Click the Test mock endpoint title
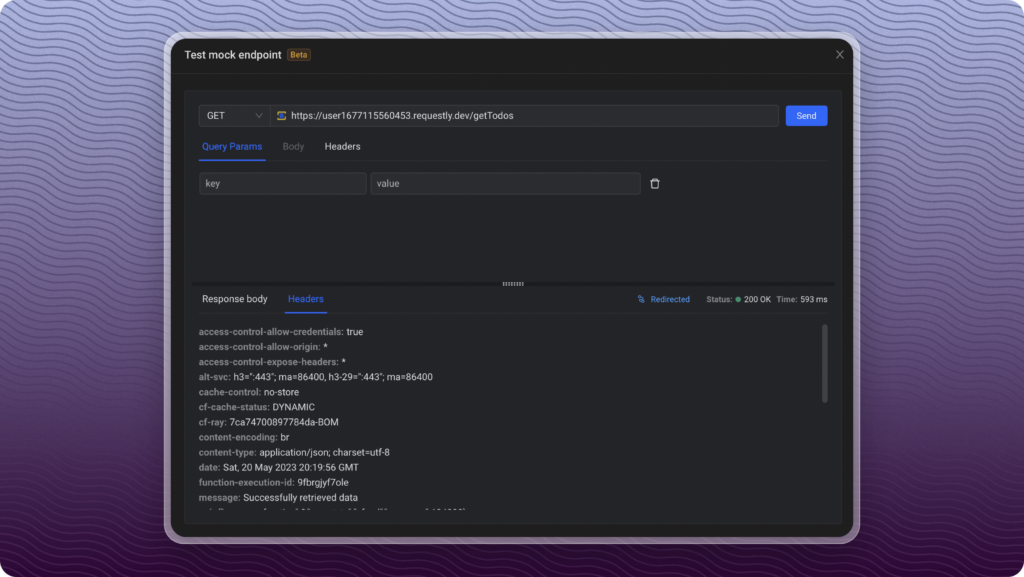 click(232, 55)
